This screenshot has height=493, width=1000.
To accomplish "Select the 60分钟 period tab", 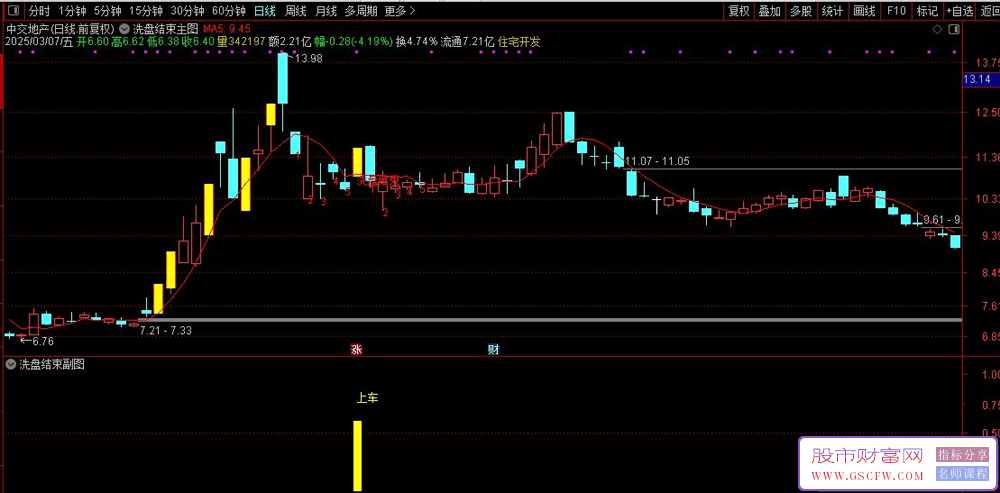I will (x=228, y=10).
